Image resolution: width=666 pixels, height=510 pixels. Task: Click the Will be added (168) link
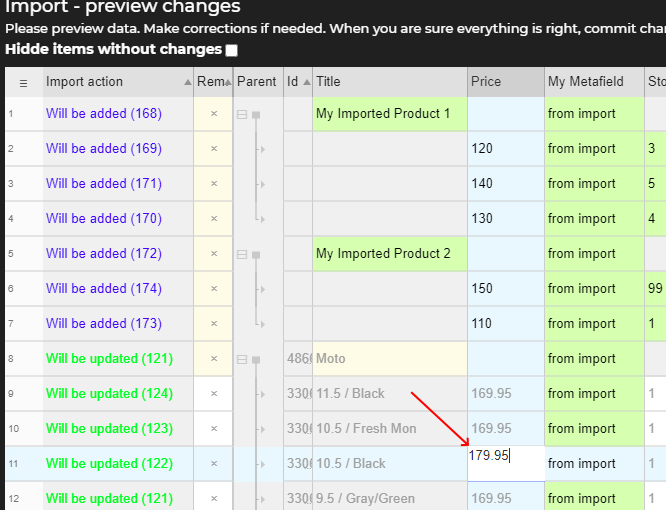click(103, 114)
